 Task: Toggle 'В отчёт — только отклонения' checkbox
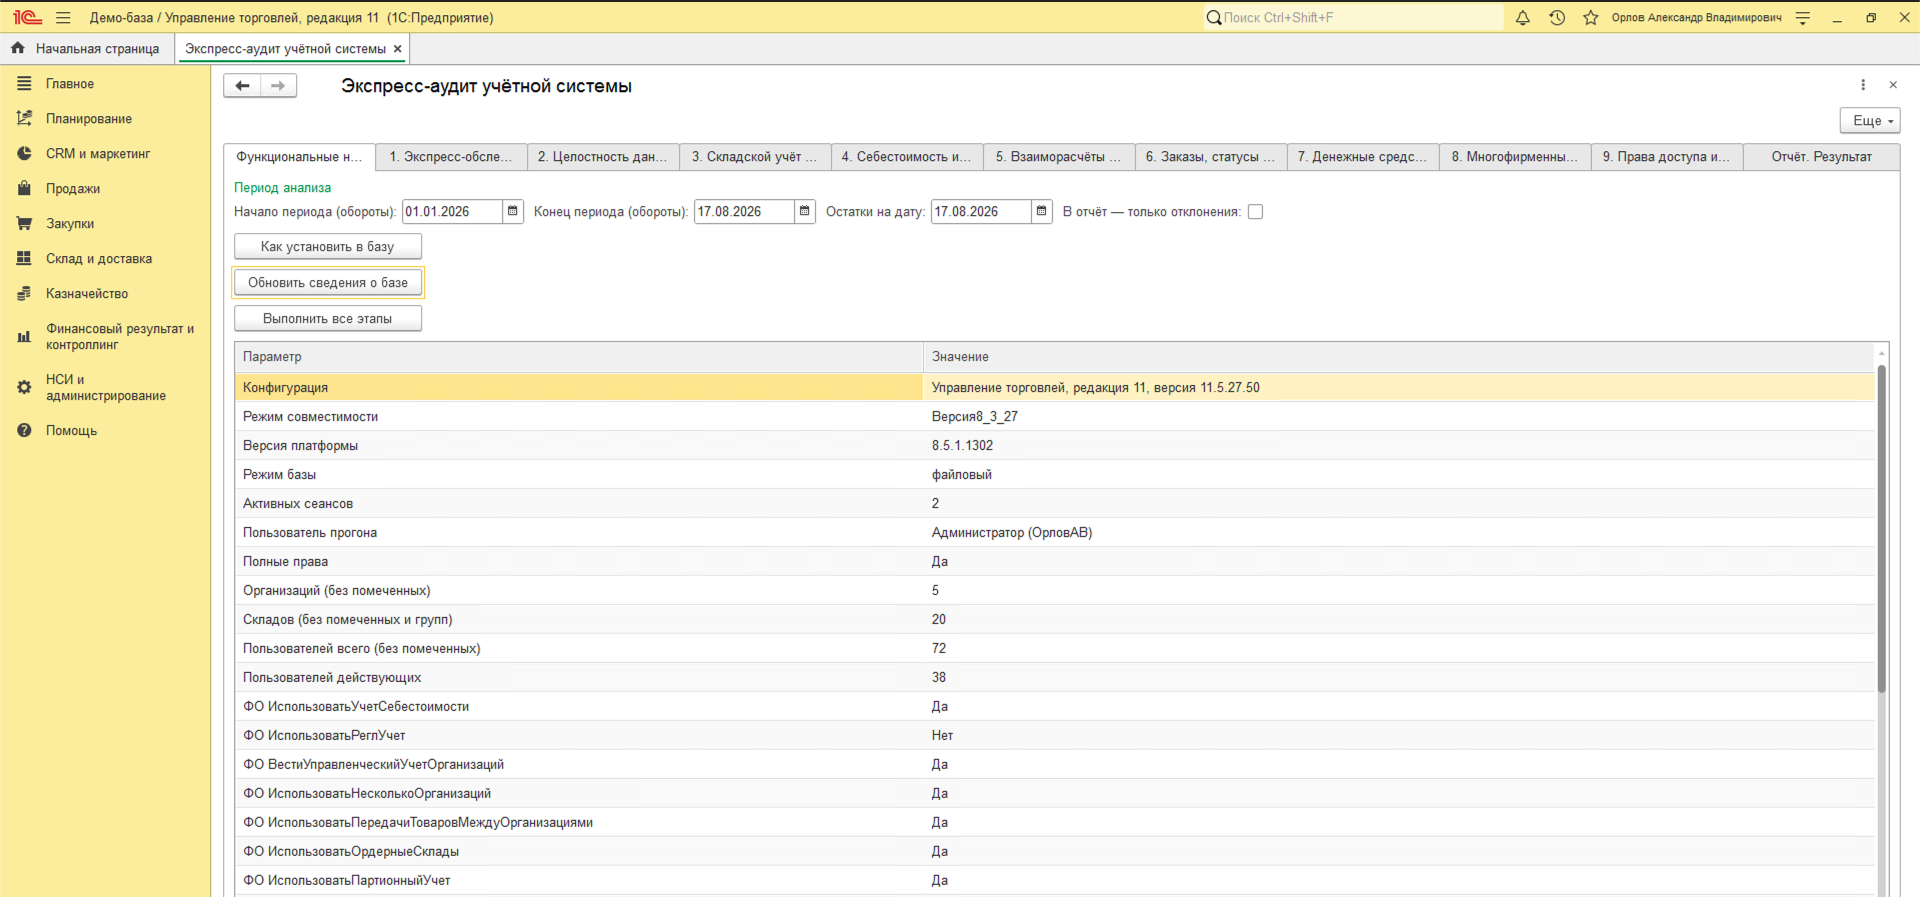pyautogui.click(x=1256, y=212)
